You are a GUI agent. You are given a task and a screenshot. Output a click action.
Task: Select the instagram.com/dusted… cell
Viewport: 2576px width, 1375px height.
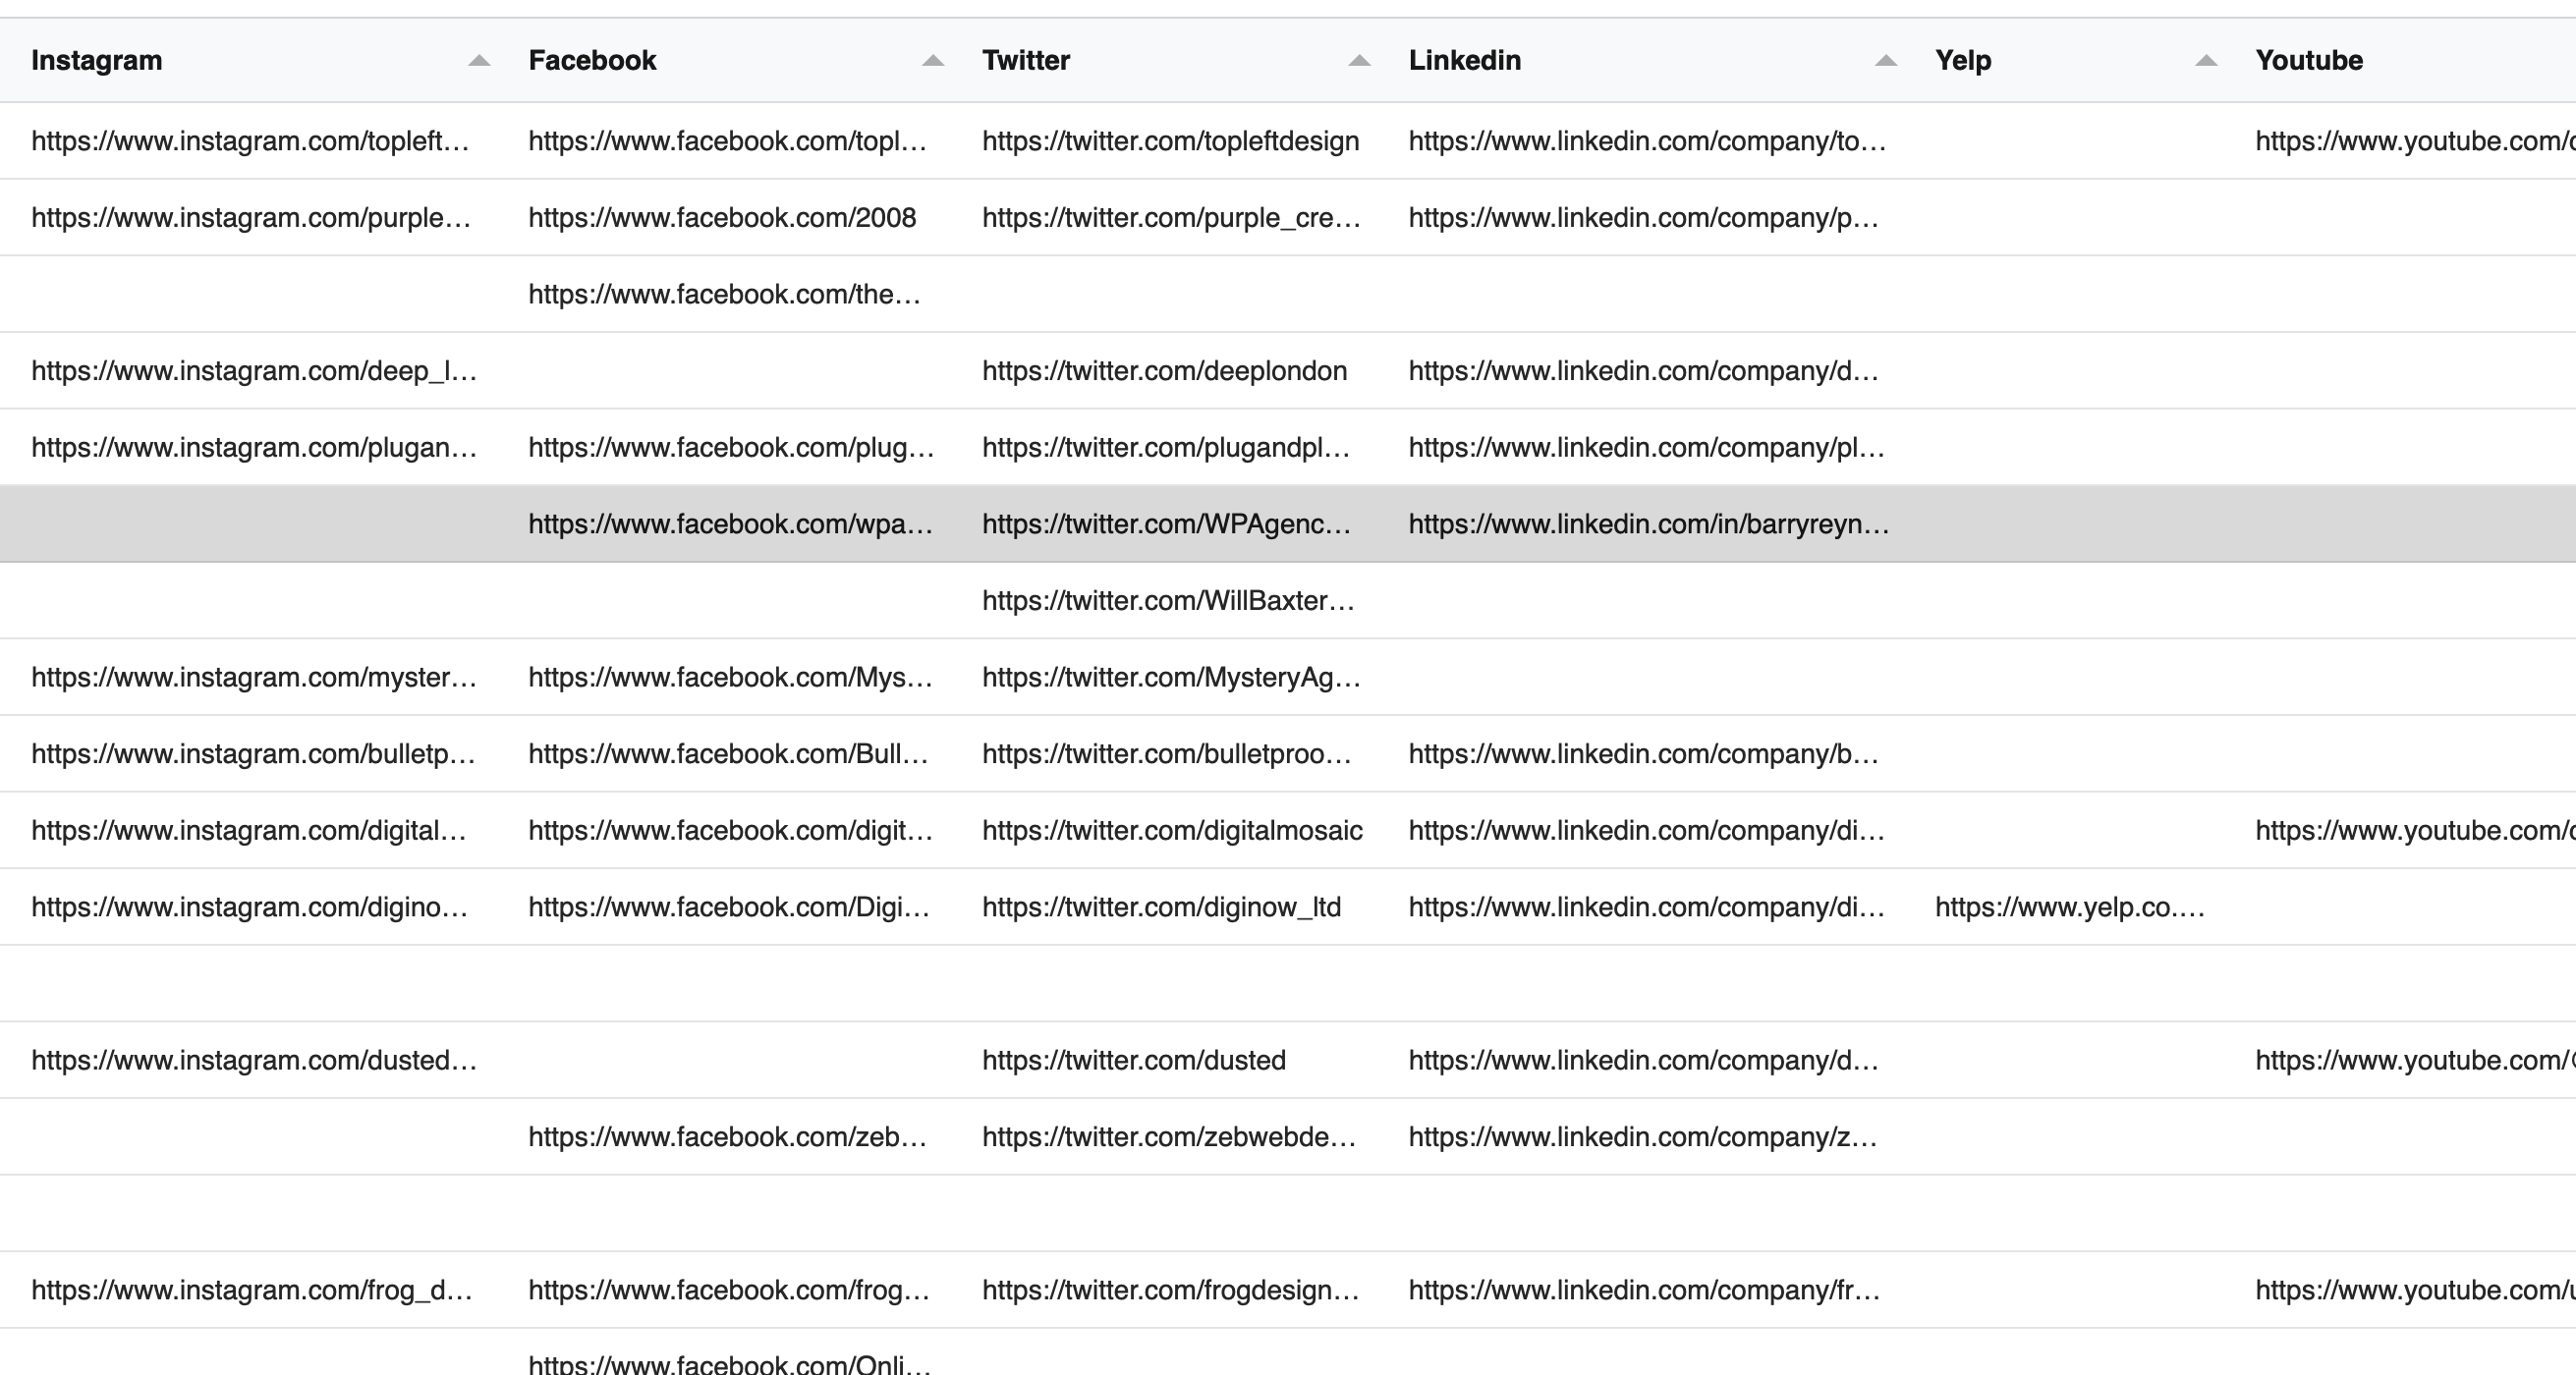[254, 1060]
